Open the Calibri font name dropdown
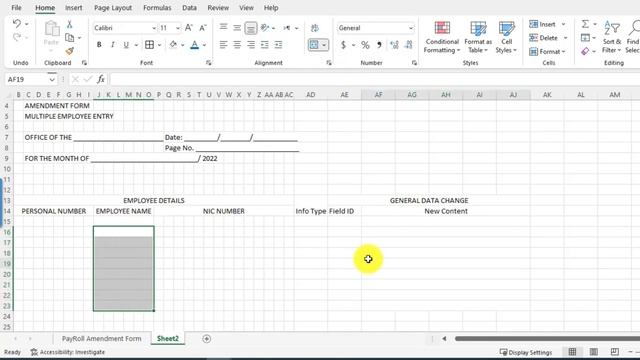The height and width of the screenshot is (360, 640). (154, 28)
